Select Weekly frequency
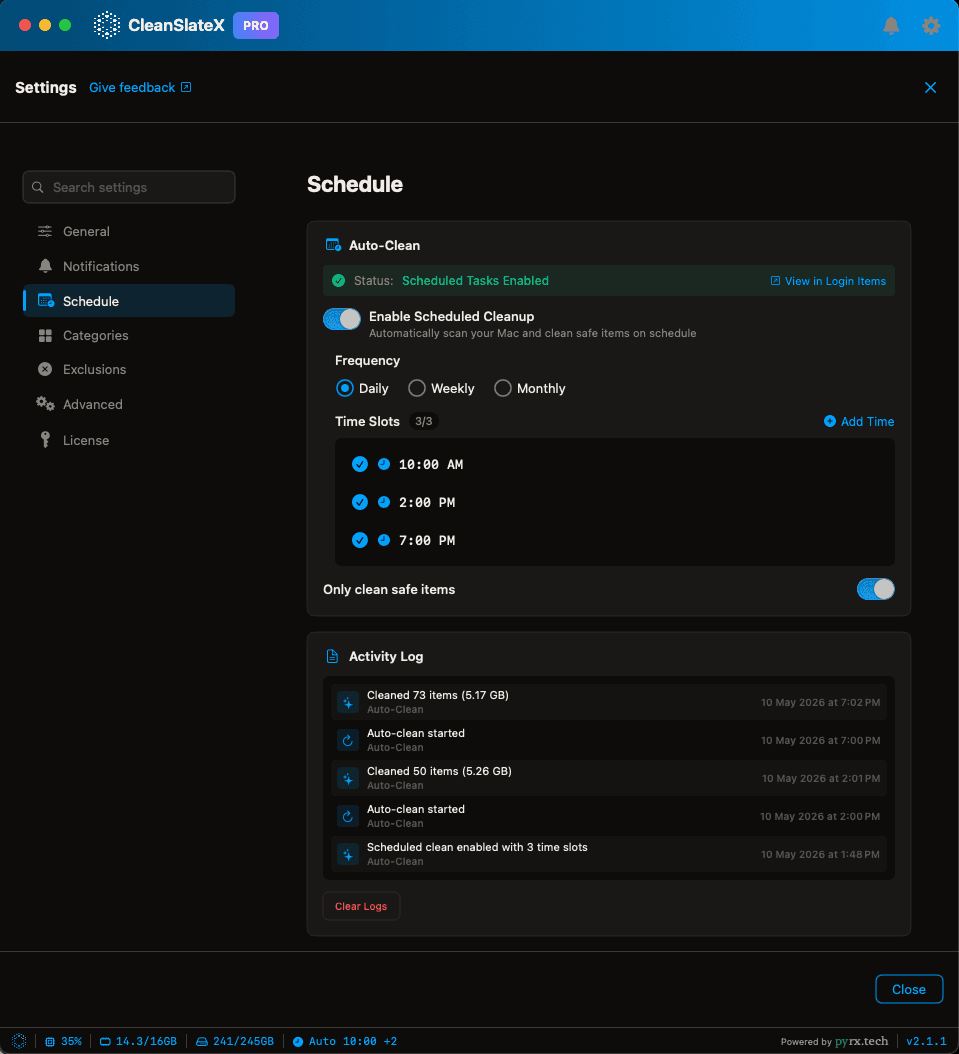The width and height of the screenshot is (959, 1054). pyautogui.click(x=441, y=388)
